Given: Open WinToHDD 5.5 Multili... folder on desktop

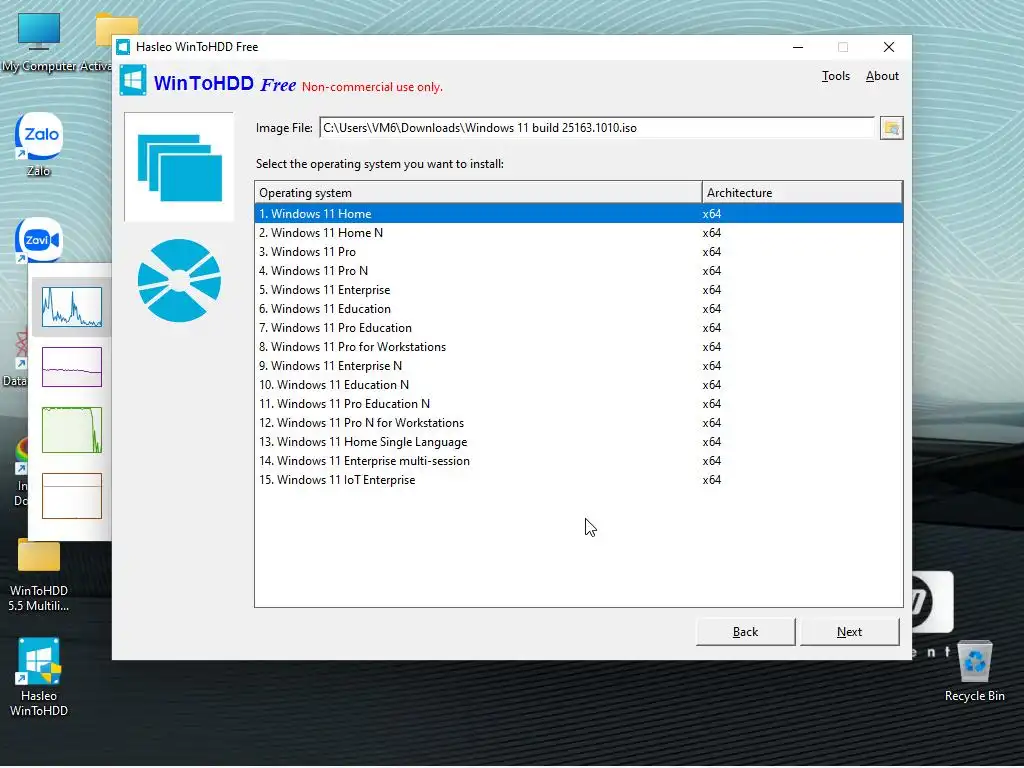Looking at the screenshot, I should coord(39,577).
